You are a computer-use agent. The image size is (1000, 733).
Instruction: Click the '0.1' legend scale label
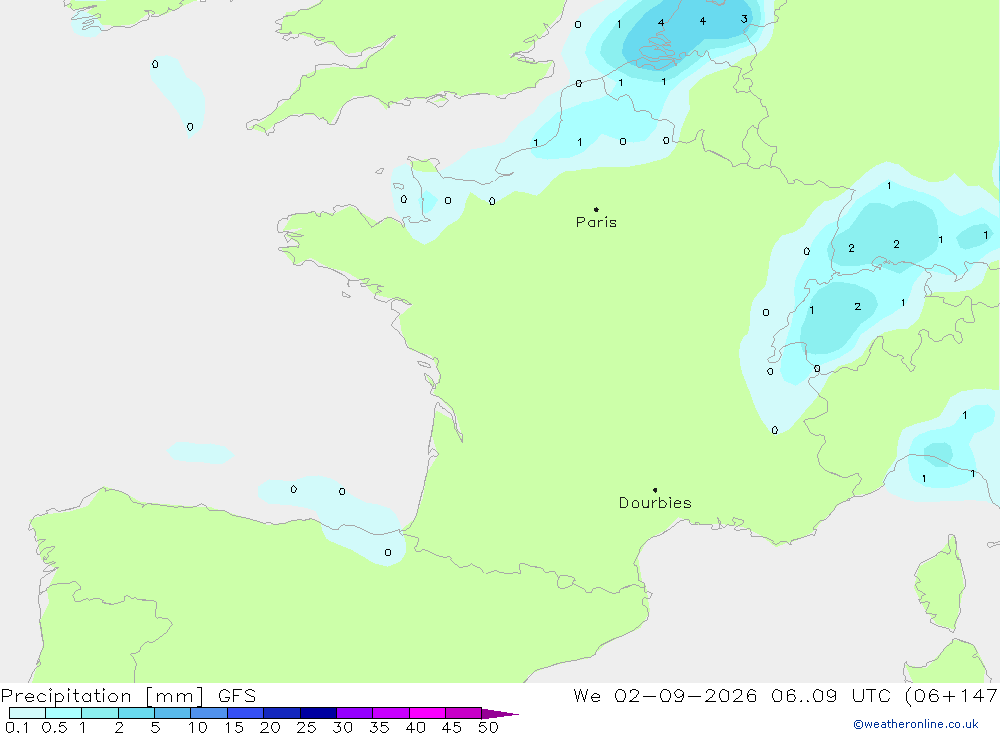click(x=17, y=727)
